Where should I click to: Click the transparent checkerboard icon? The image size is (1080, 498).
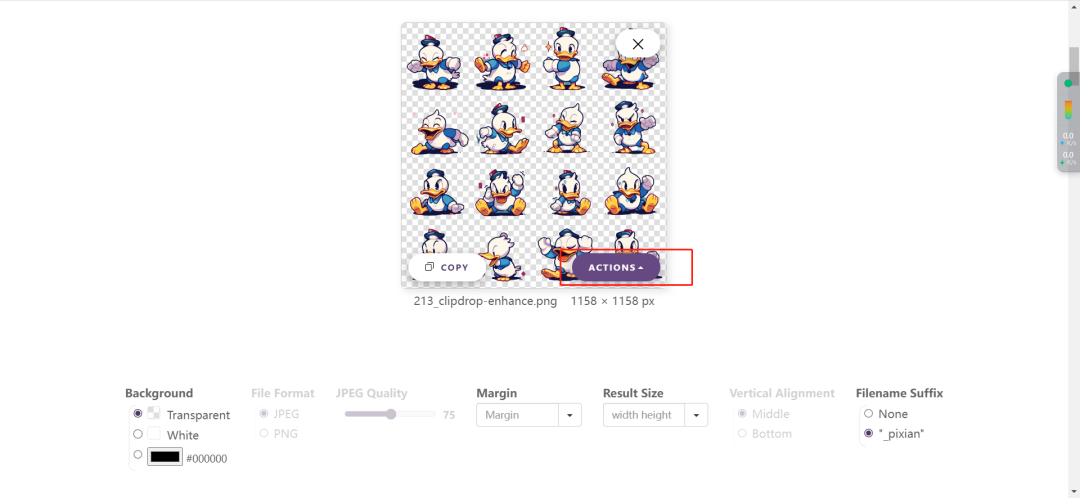[154, 413]
